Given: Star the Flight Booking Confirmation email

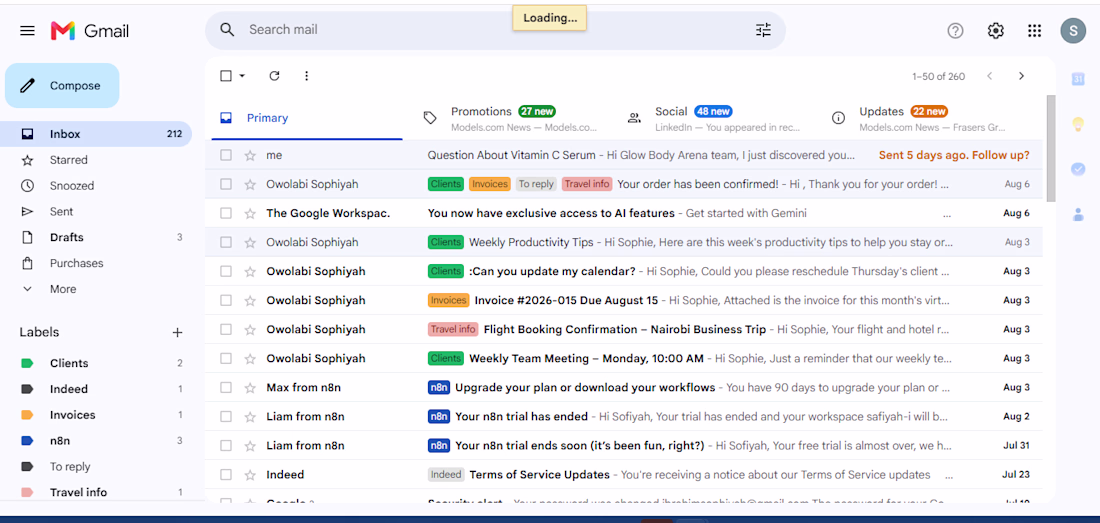Looking at the screenshot, I should click(250, 329).
